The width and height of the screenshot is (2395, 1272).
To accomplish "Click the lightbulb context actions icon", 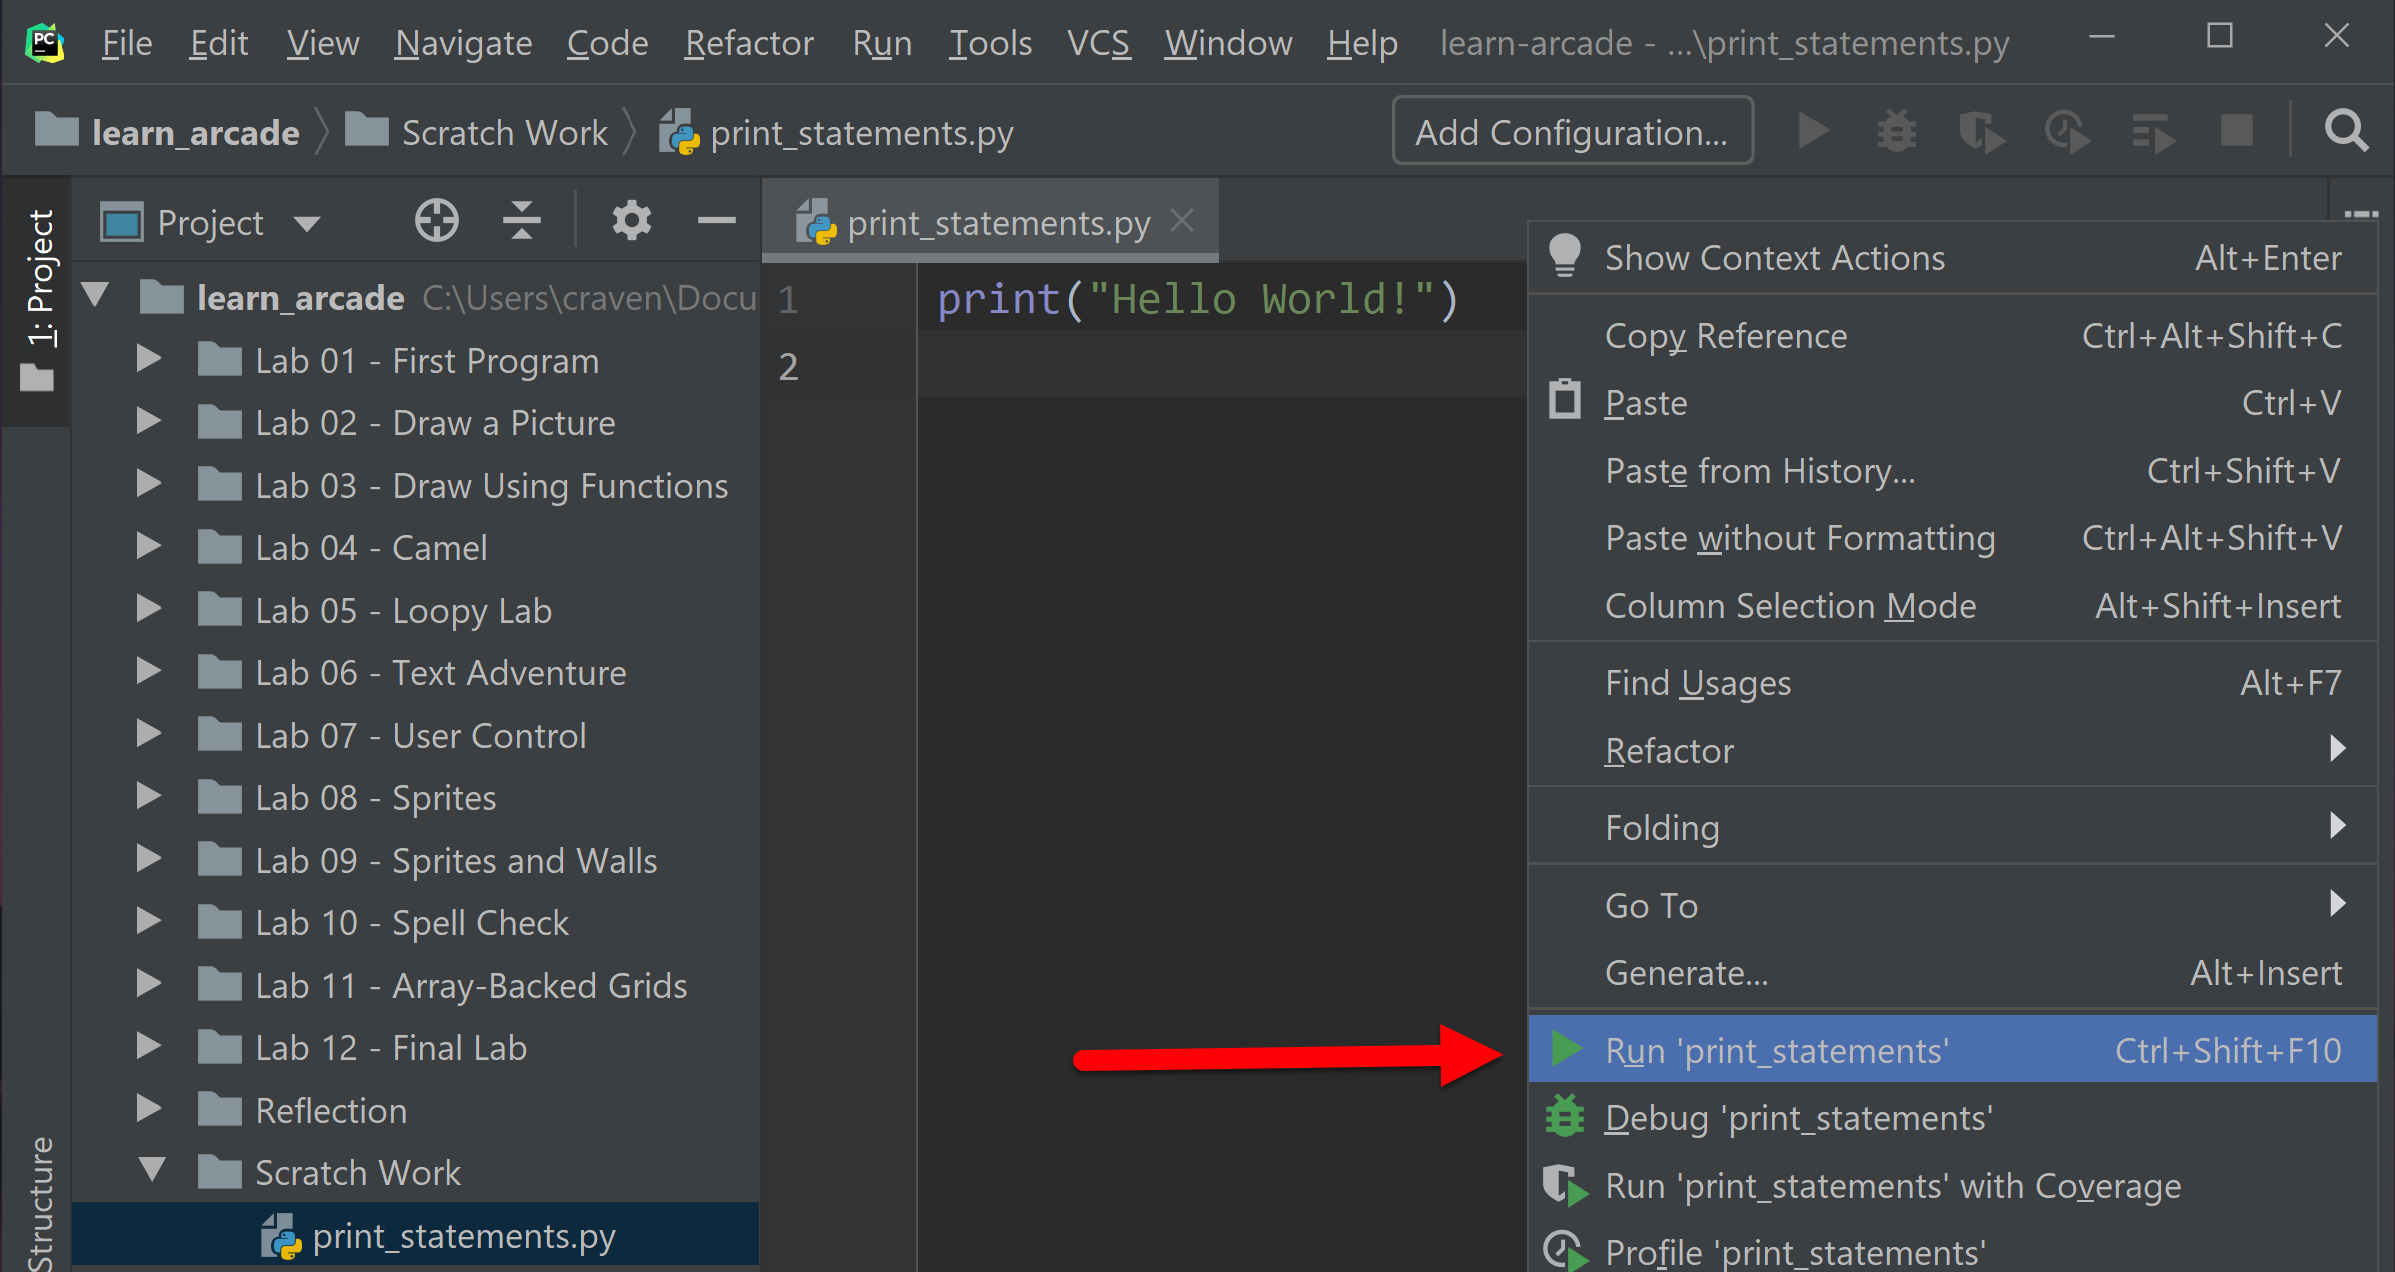I will tap(1565, 256).
